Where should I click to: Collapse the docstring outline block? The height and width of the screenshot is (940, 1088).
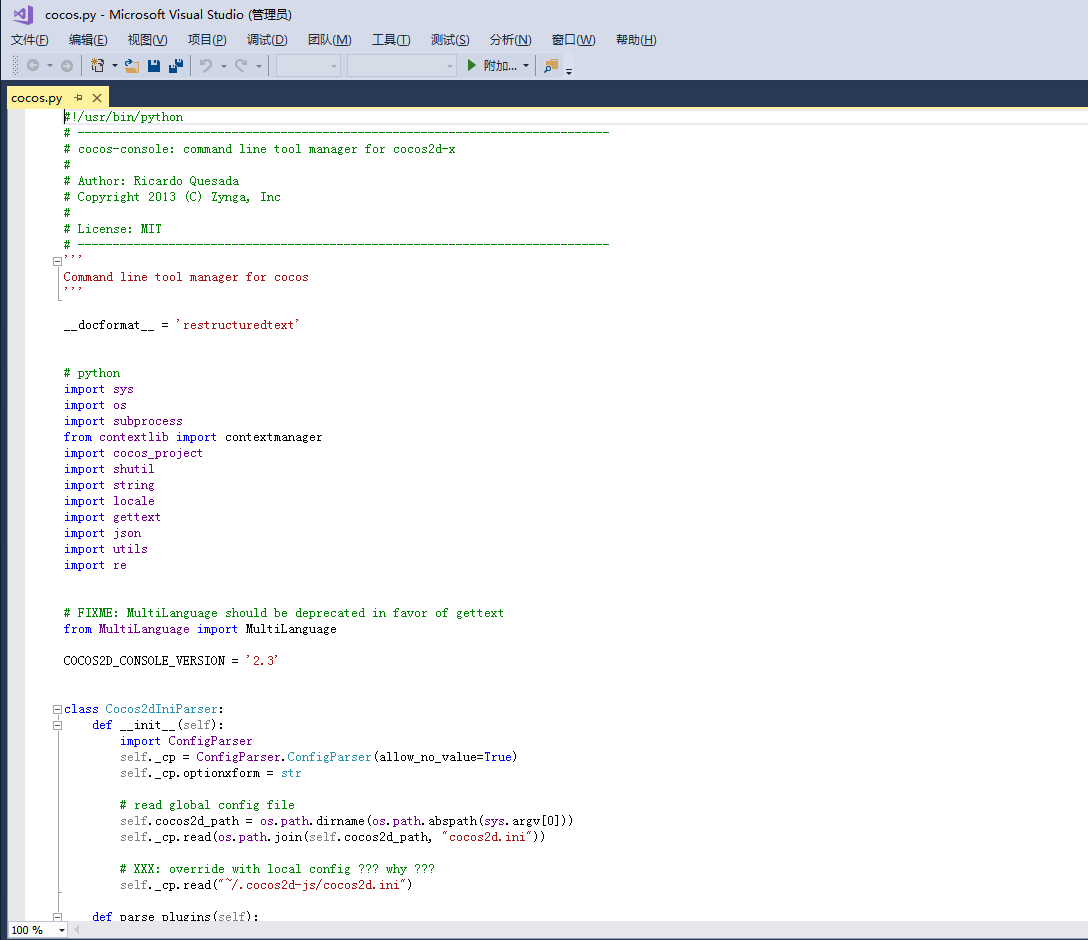coord(58,262)
